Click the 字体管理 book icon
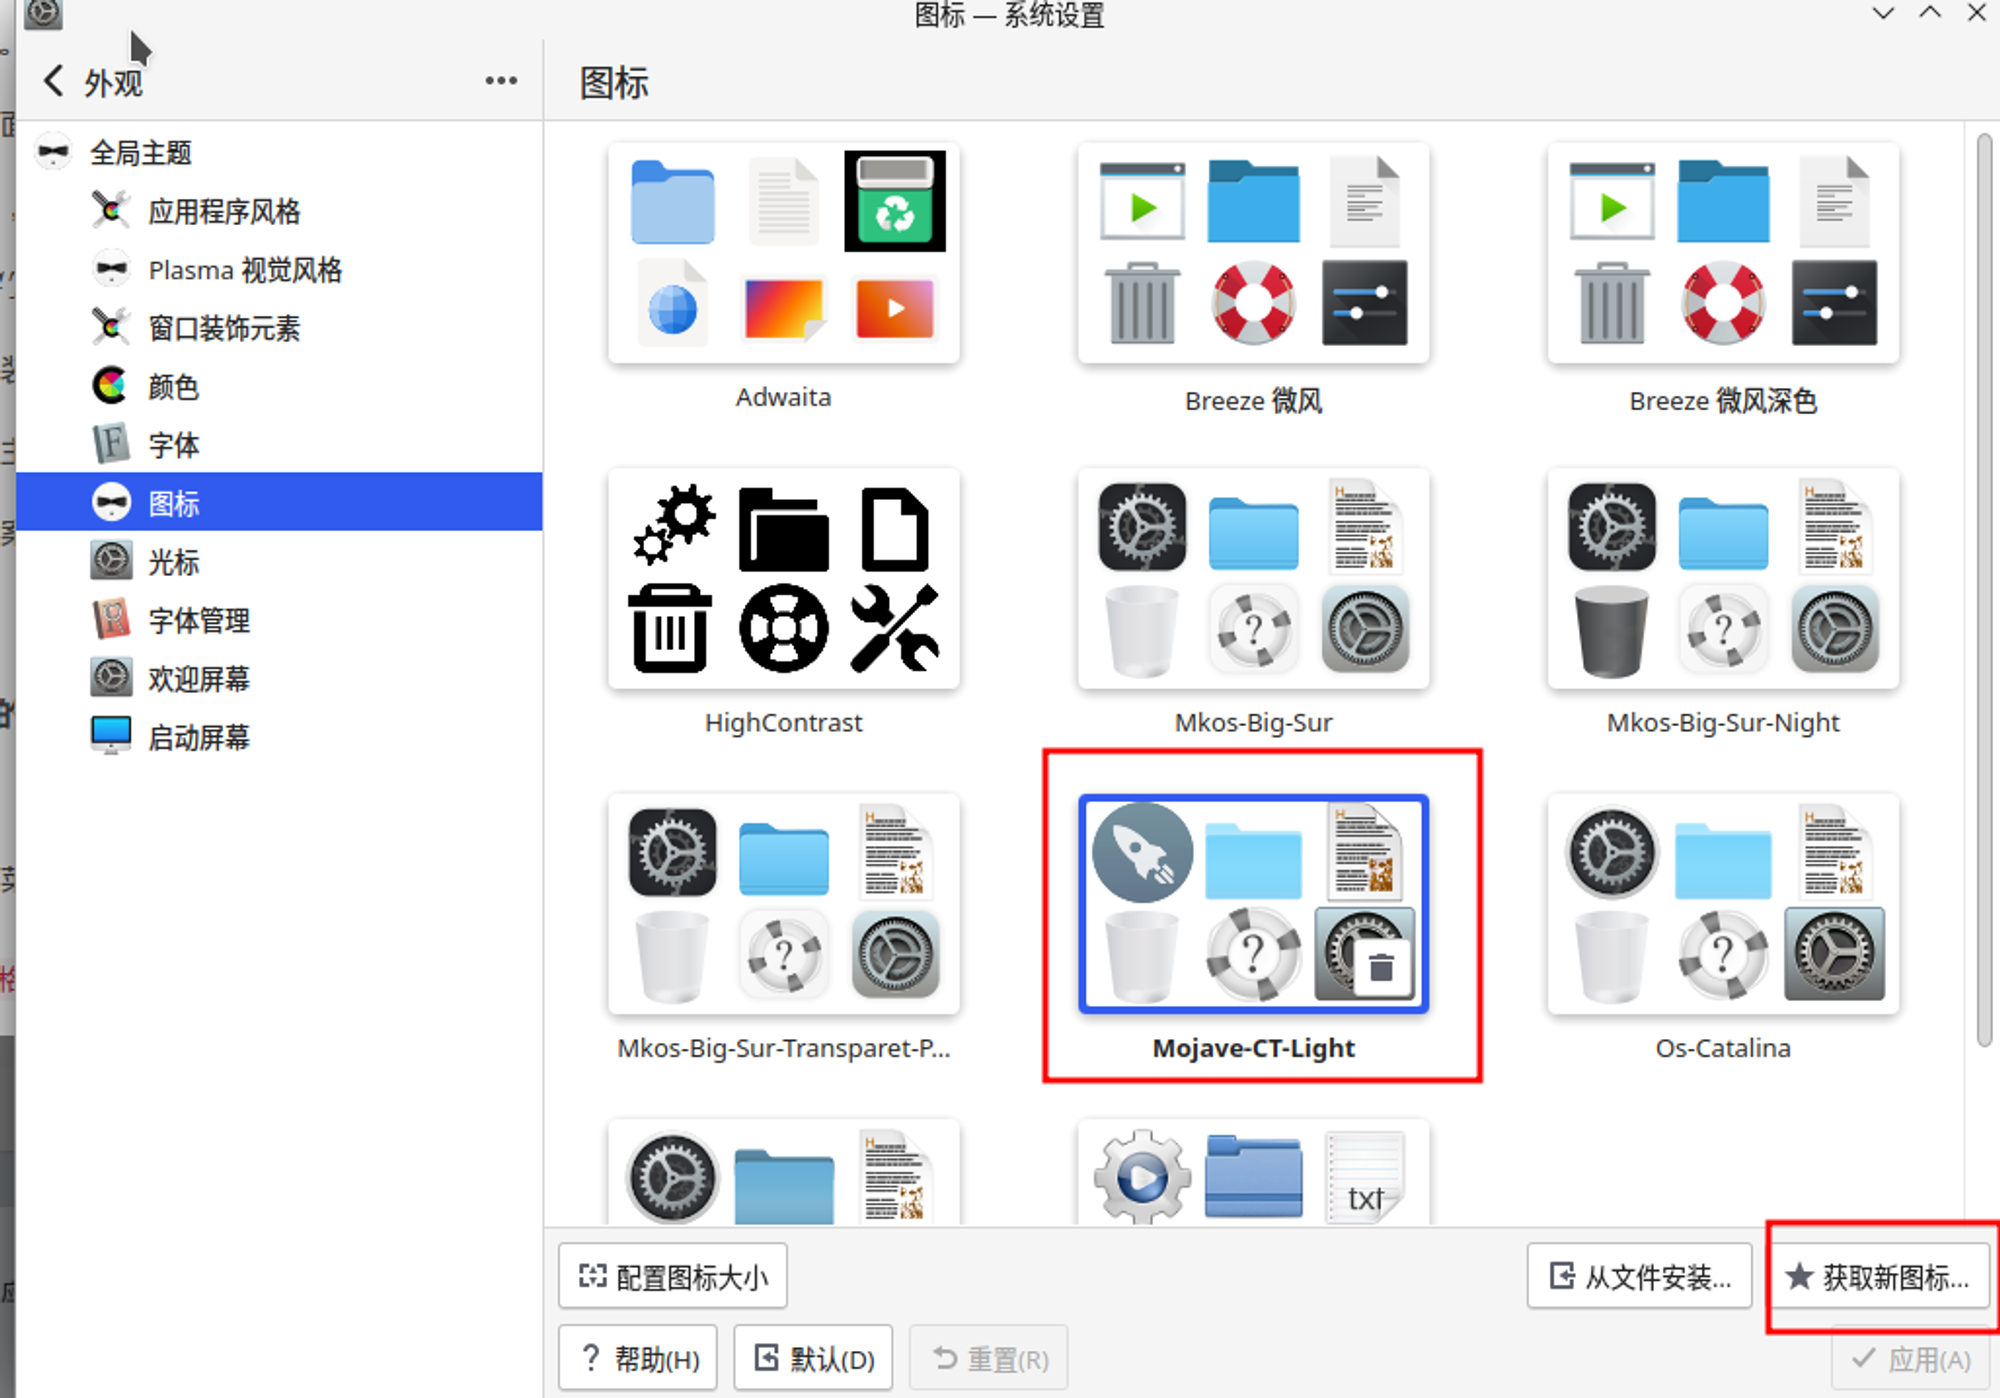This screenshot has height=1398, width=2000. (x=111, y=619)
